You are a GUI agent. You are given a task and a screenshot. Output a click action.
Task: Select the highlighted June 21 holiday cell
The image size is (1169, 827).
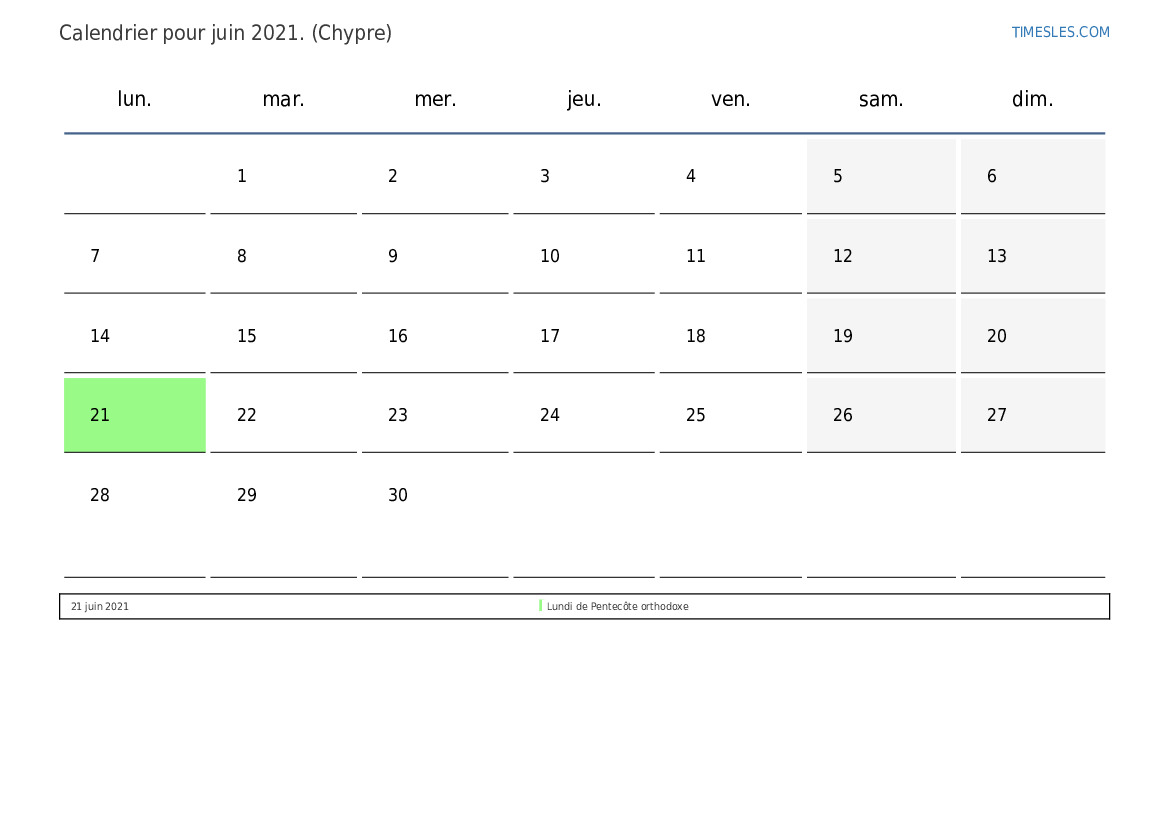coord(134,415)
